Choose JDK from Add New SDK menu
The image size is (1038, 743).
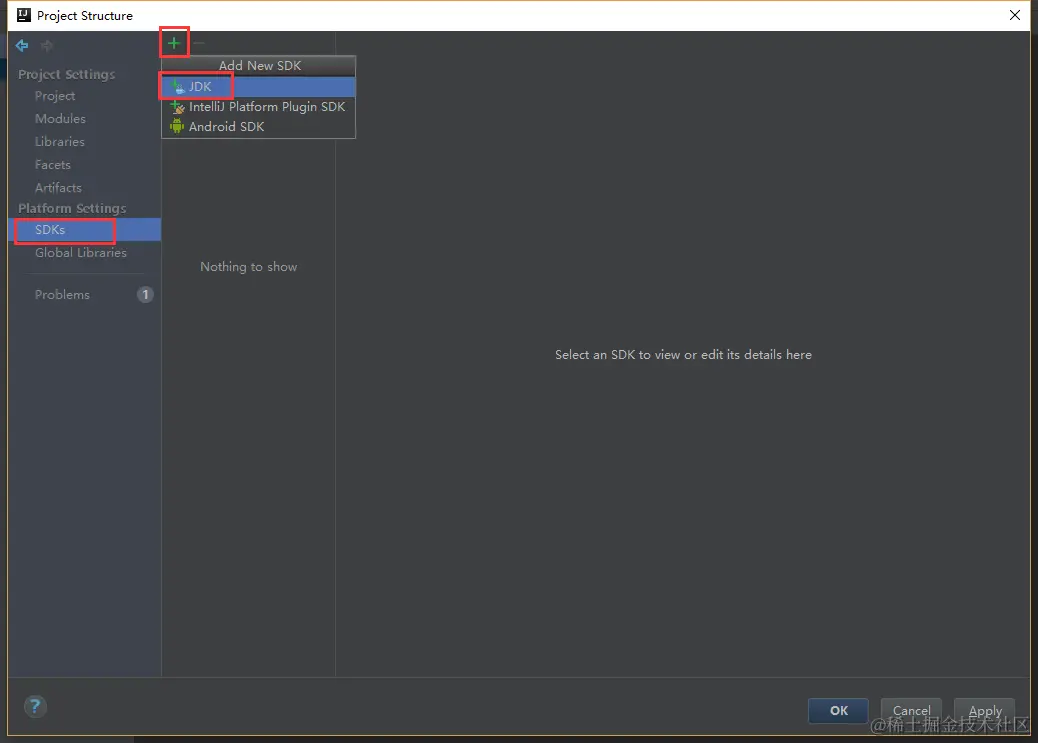tap(259, 86)
